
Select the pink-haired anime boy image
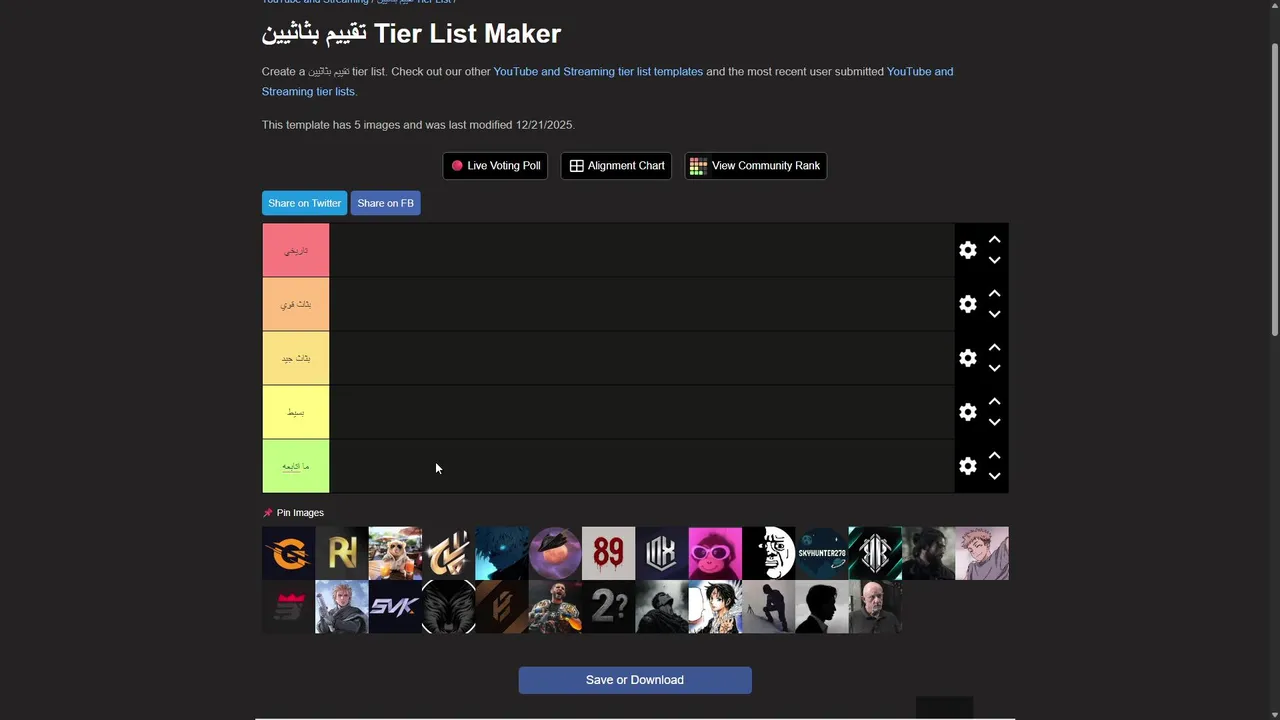tap(982, 553)
